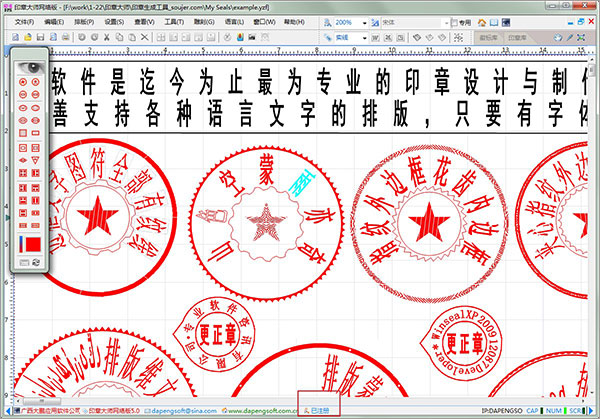The image size is (600, 419).
Task: Click the www.dapengsoft.com.cn website link
Action: coord(262,411)
